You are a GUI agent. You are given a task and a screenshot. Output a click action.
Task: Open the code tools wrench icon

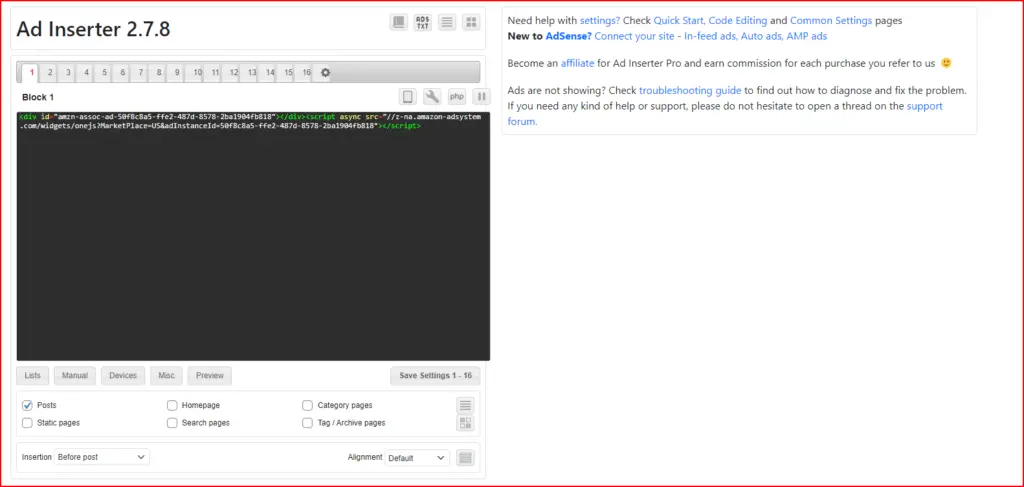432,97
